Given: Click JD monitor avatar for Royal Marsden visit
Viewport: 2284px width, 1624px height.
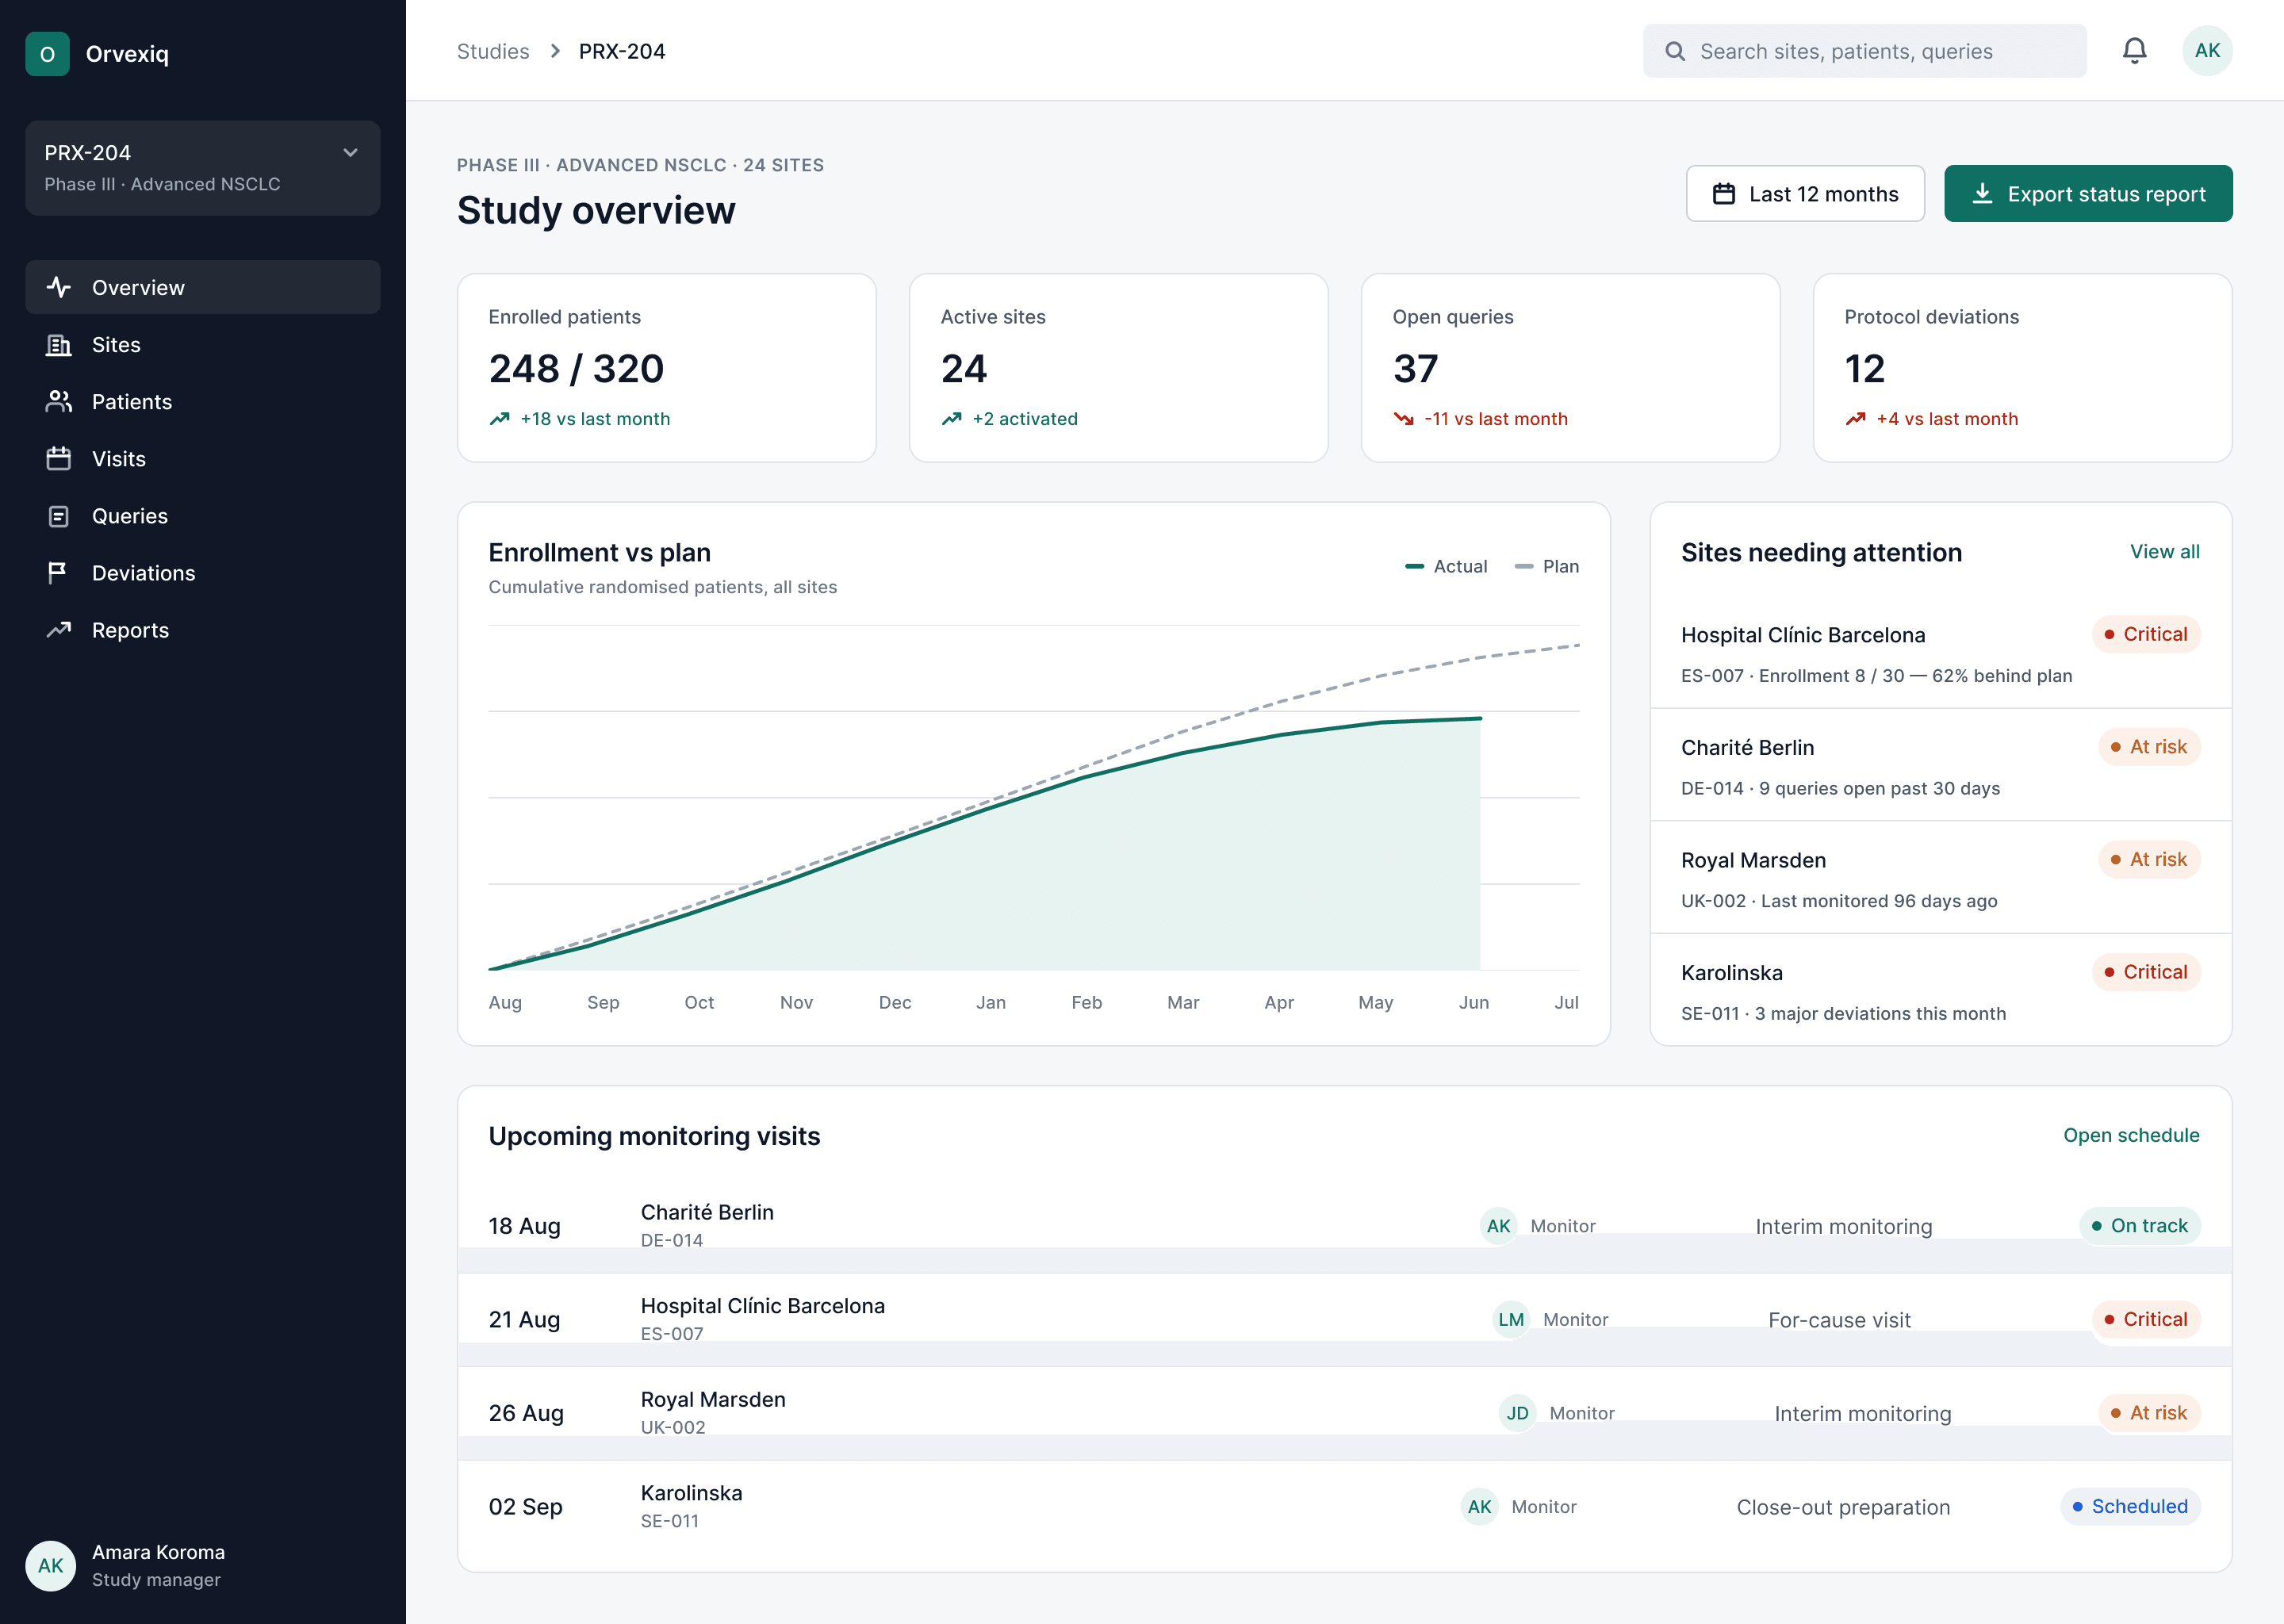Looking at the screenshot, I should [1518, 1413].
